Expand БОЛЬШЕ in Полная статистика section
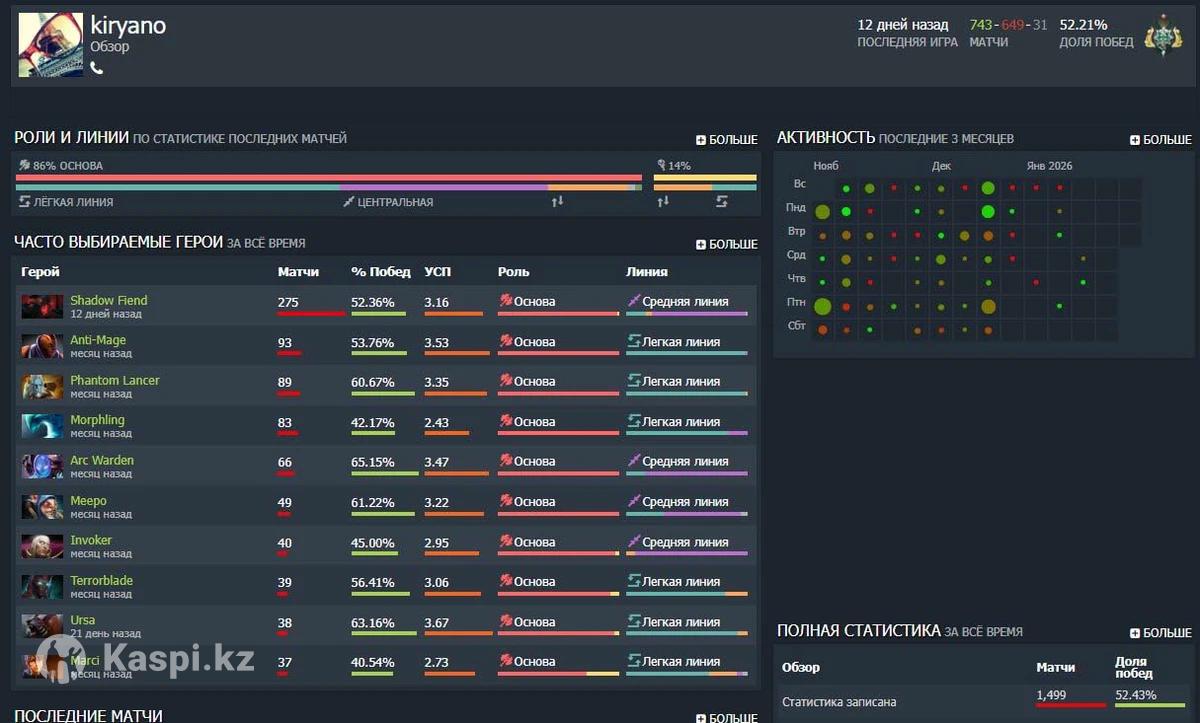Screen dimensions: 1200x723 1161,633
